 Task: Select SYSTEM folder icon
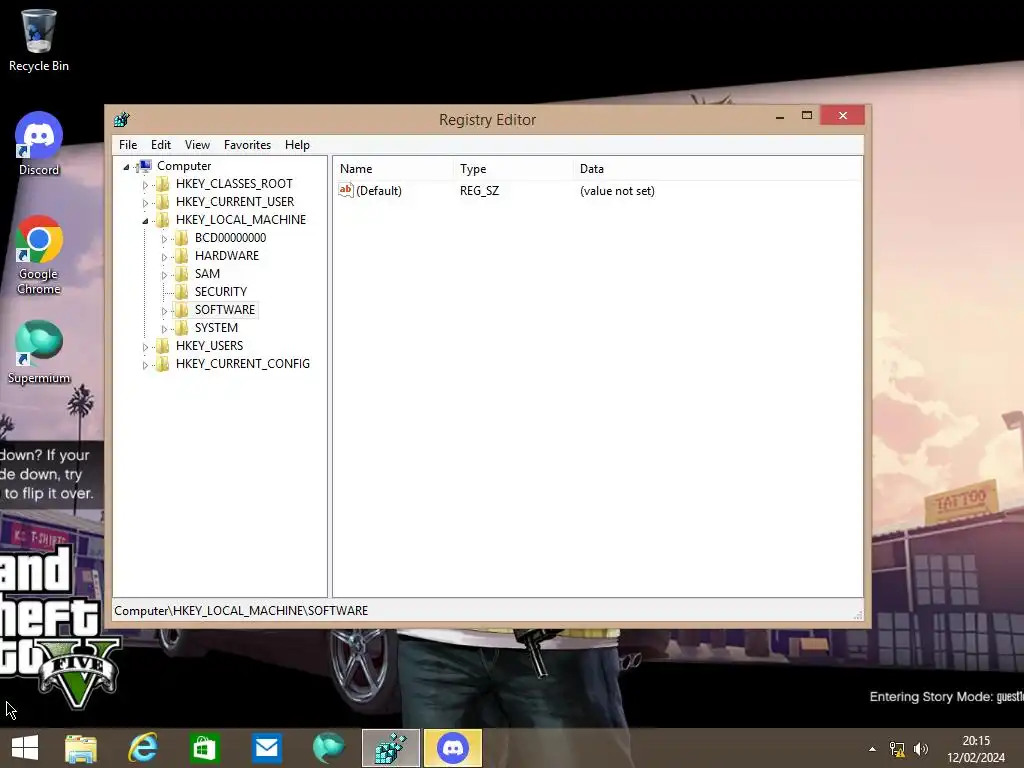point(182,327)
